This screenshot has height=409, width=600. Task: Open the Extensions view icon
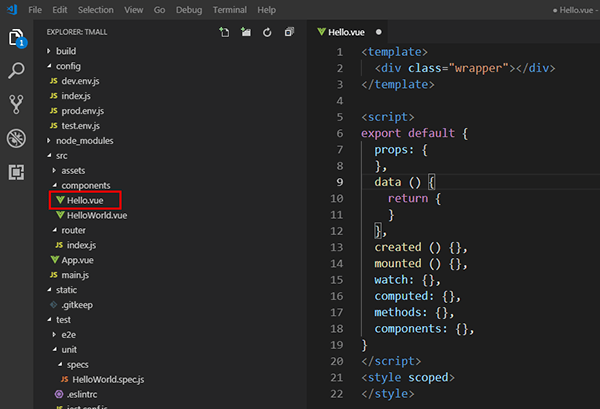[x=16, y=171]
